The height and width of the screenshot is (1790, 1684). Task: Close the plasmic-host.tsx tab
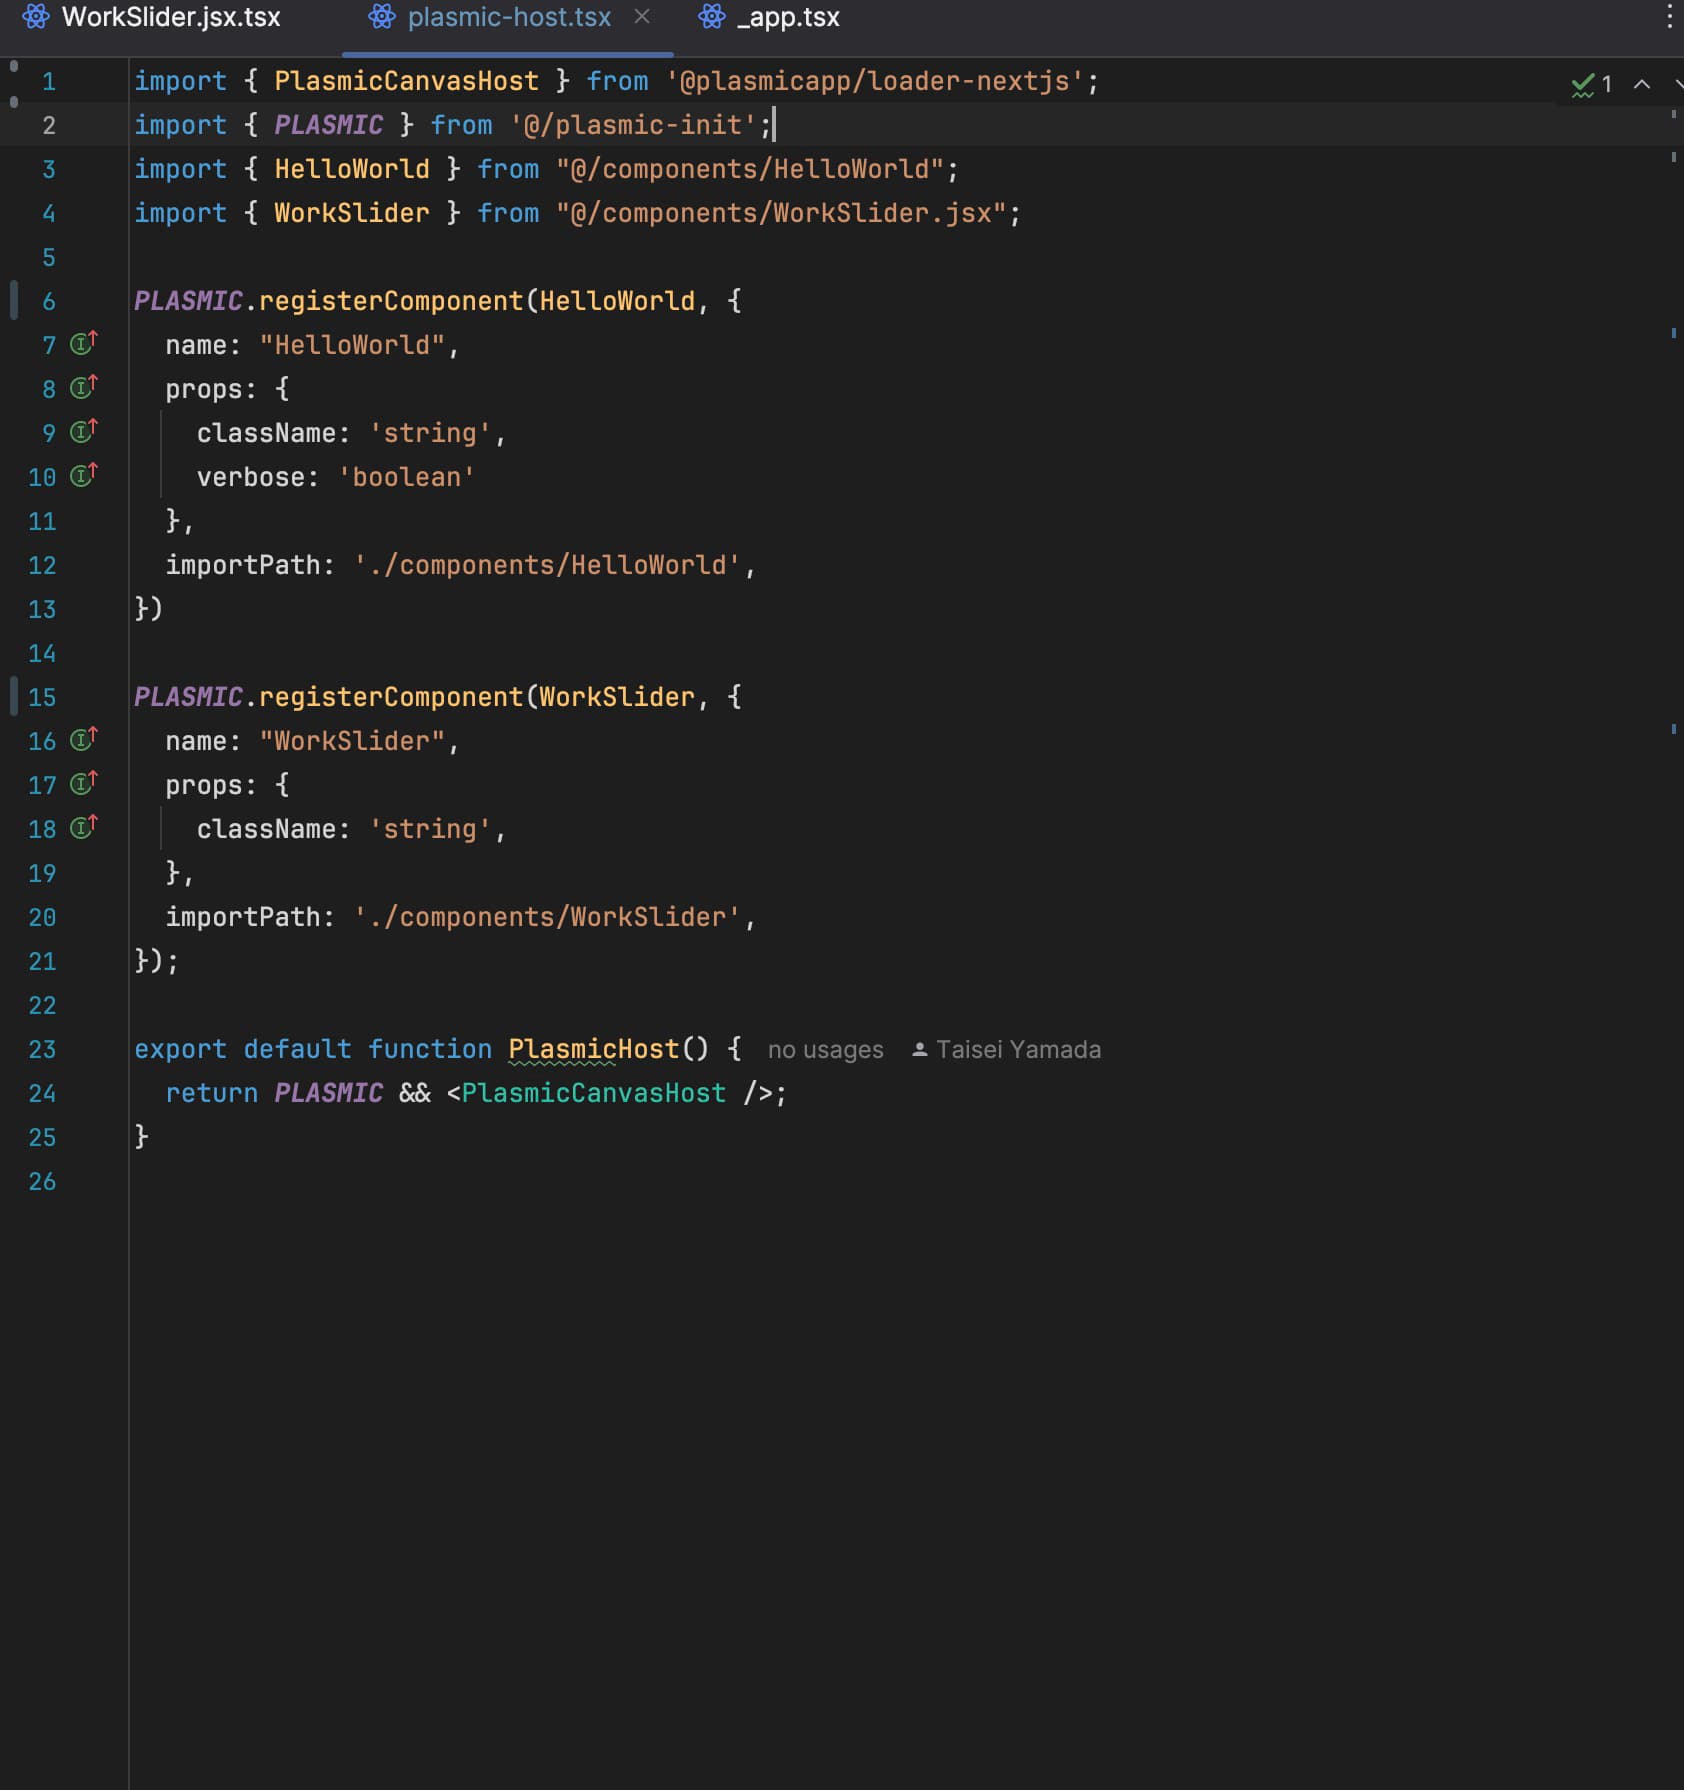click(x=642, y=17)
